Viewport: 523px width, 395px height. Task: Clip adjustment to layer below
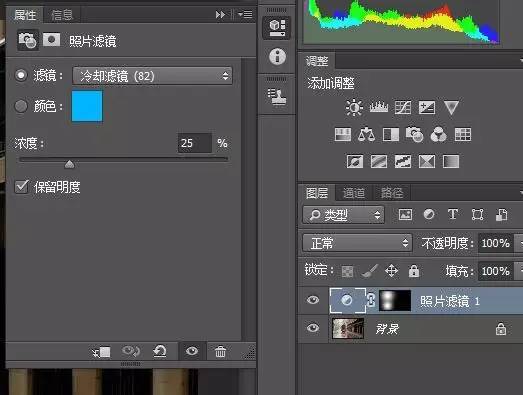pos(101,352)
